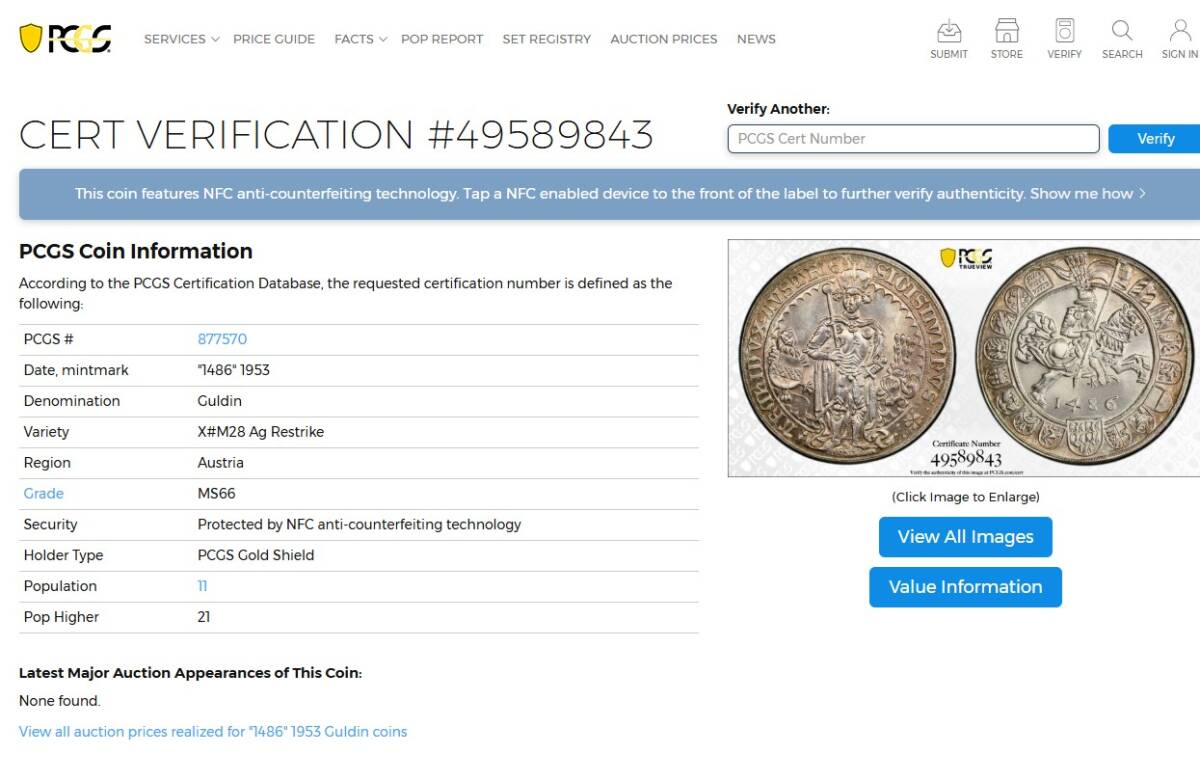1200x781 pixels.
Task: Click the Grade label link
Action: pyautogui.click(x=44, y=494)
